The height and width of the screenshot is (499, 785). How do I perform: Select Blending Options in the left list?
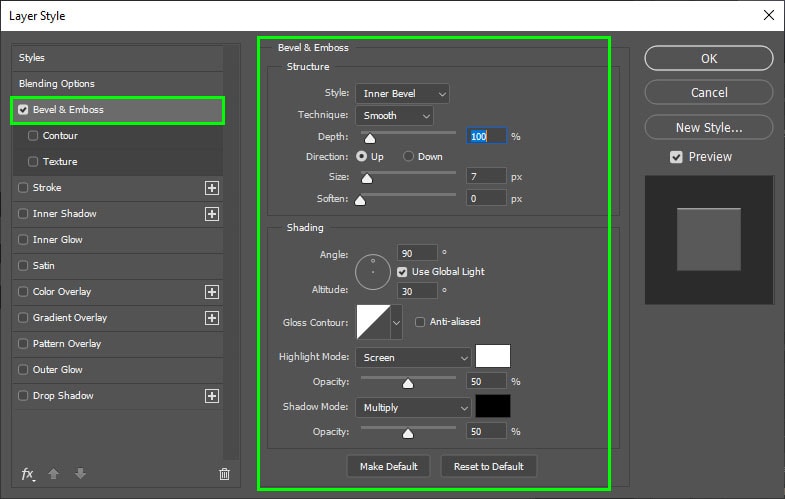pyautogui.click(x=57, y=84)
